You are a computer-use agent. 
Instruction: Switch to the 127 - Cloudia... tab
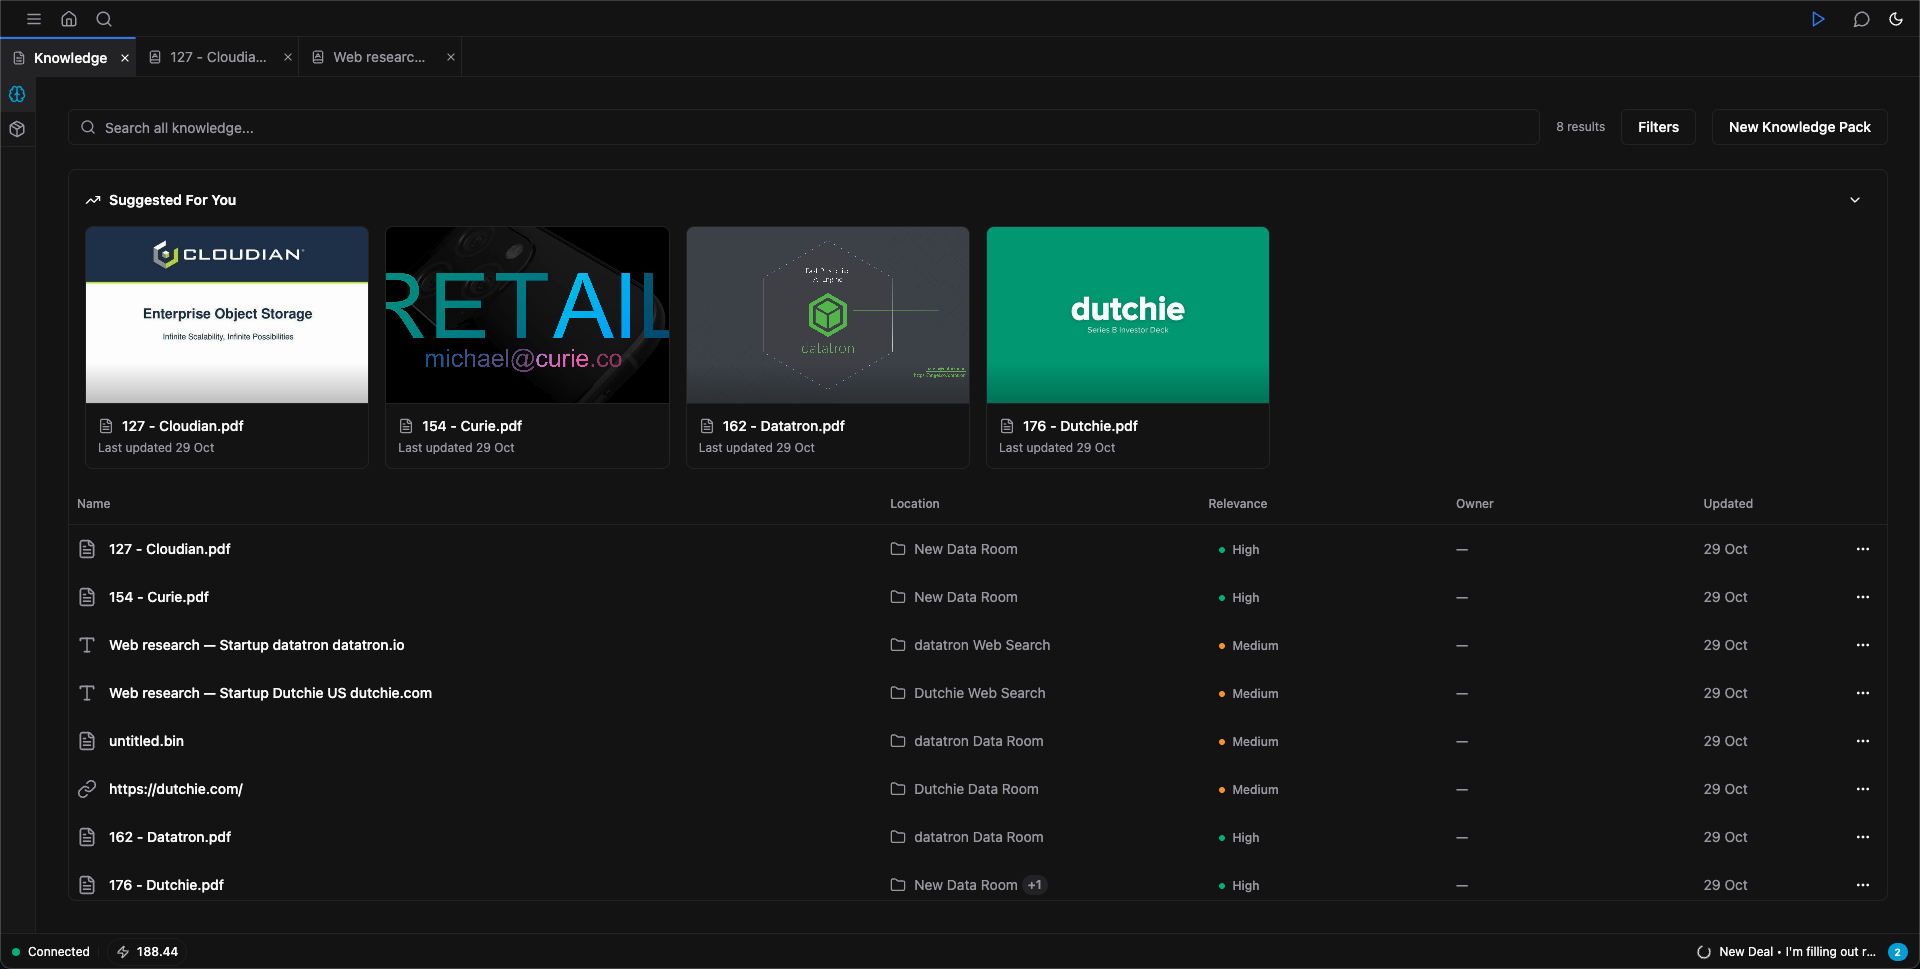217,57
